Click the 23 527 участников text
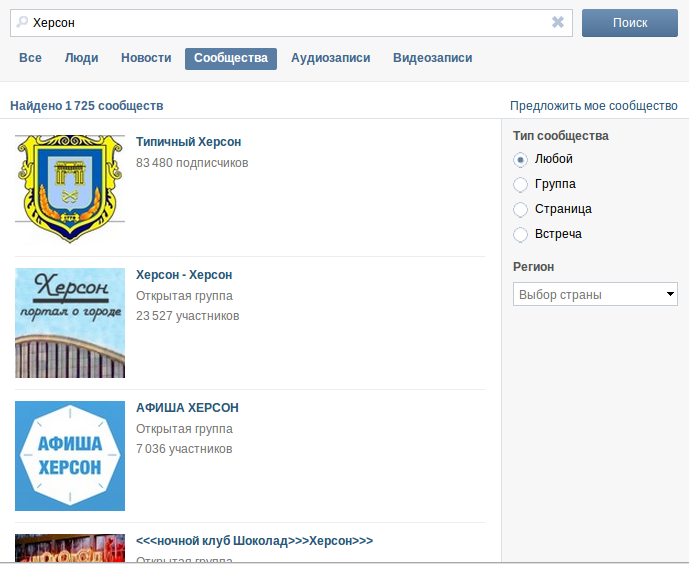The width and height of the screenshot is (689, 564). tap(188, 316)
